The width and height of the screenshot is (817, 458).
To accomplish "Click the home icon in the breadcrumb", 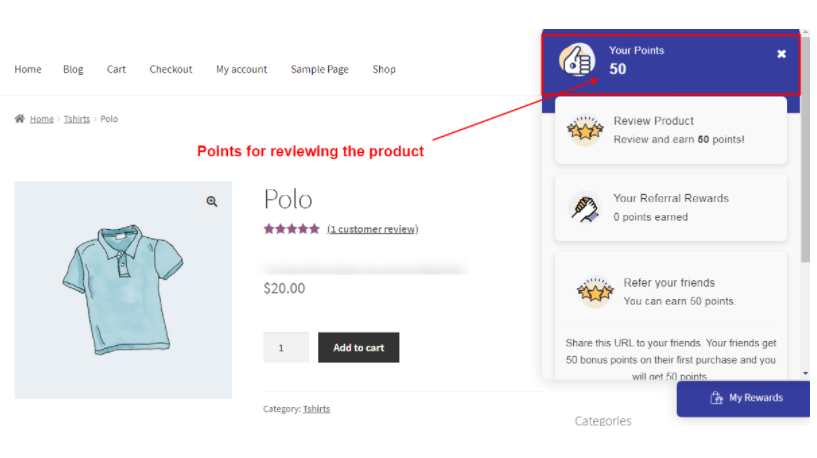I will click(20, 119).
